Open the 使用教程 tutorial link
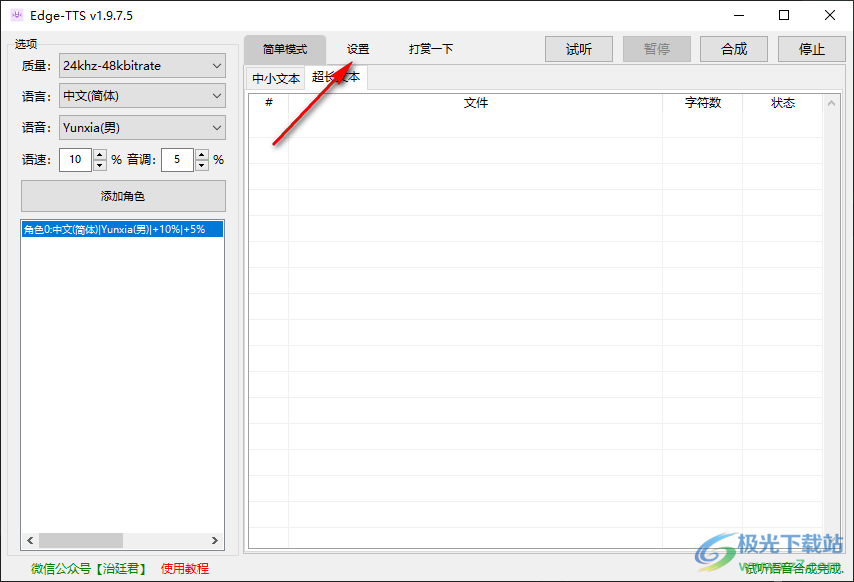This screenshot has height=582, width=854. [x=185, y=569]
